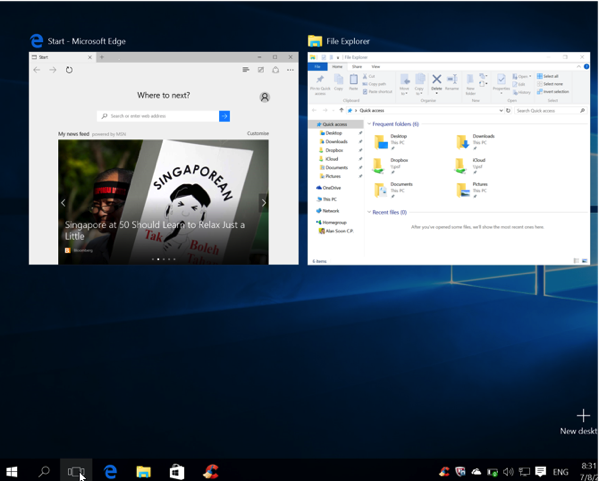Collapse the Frequent folders section

tap(369, 124)
